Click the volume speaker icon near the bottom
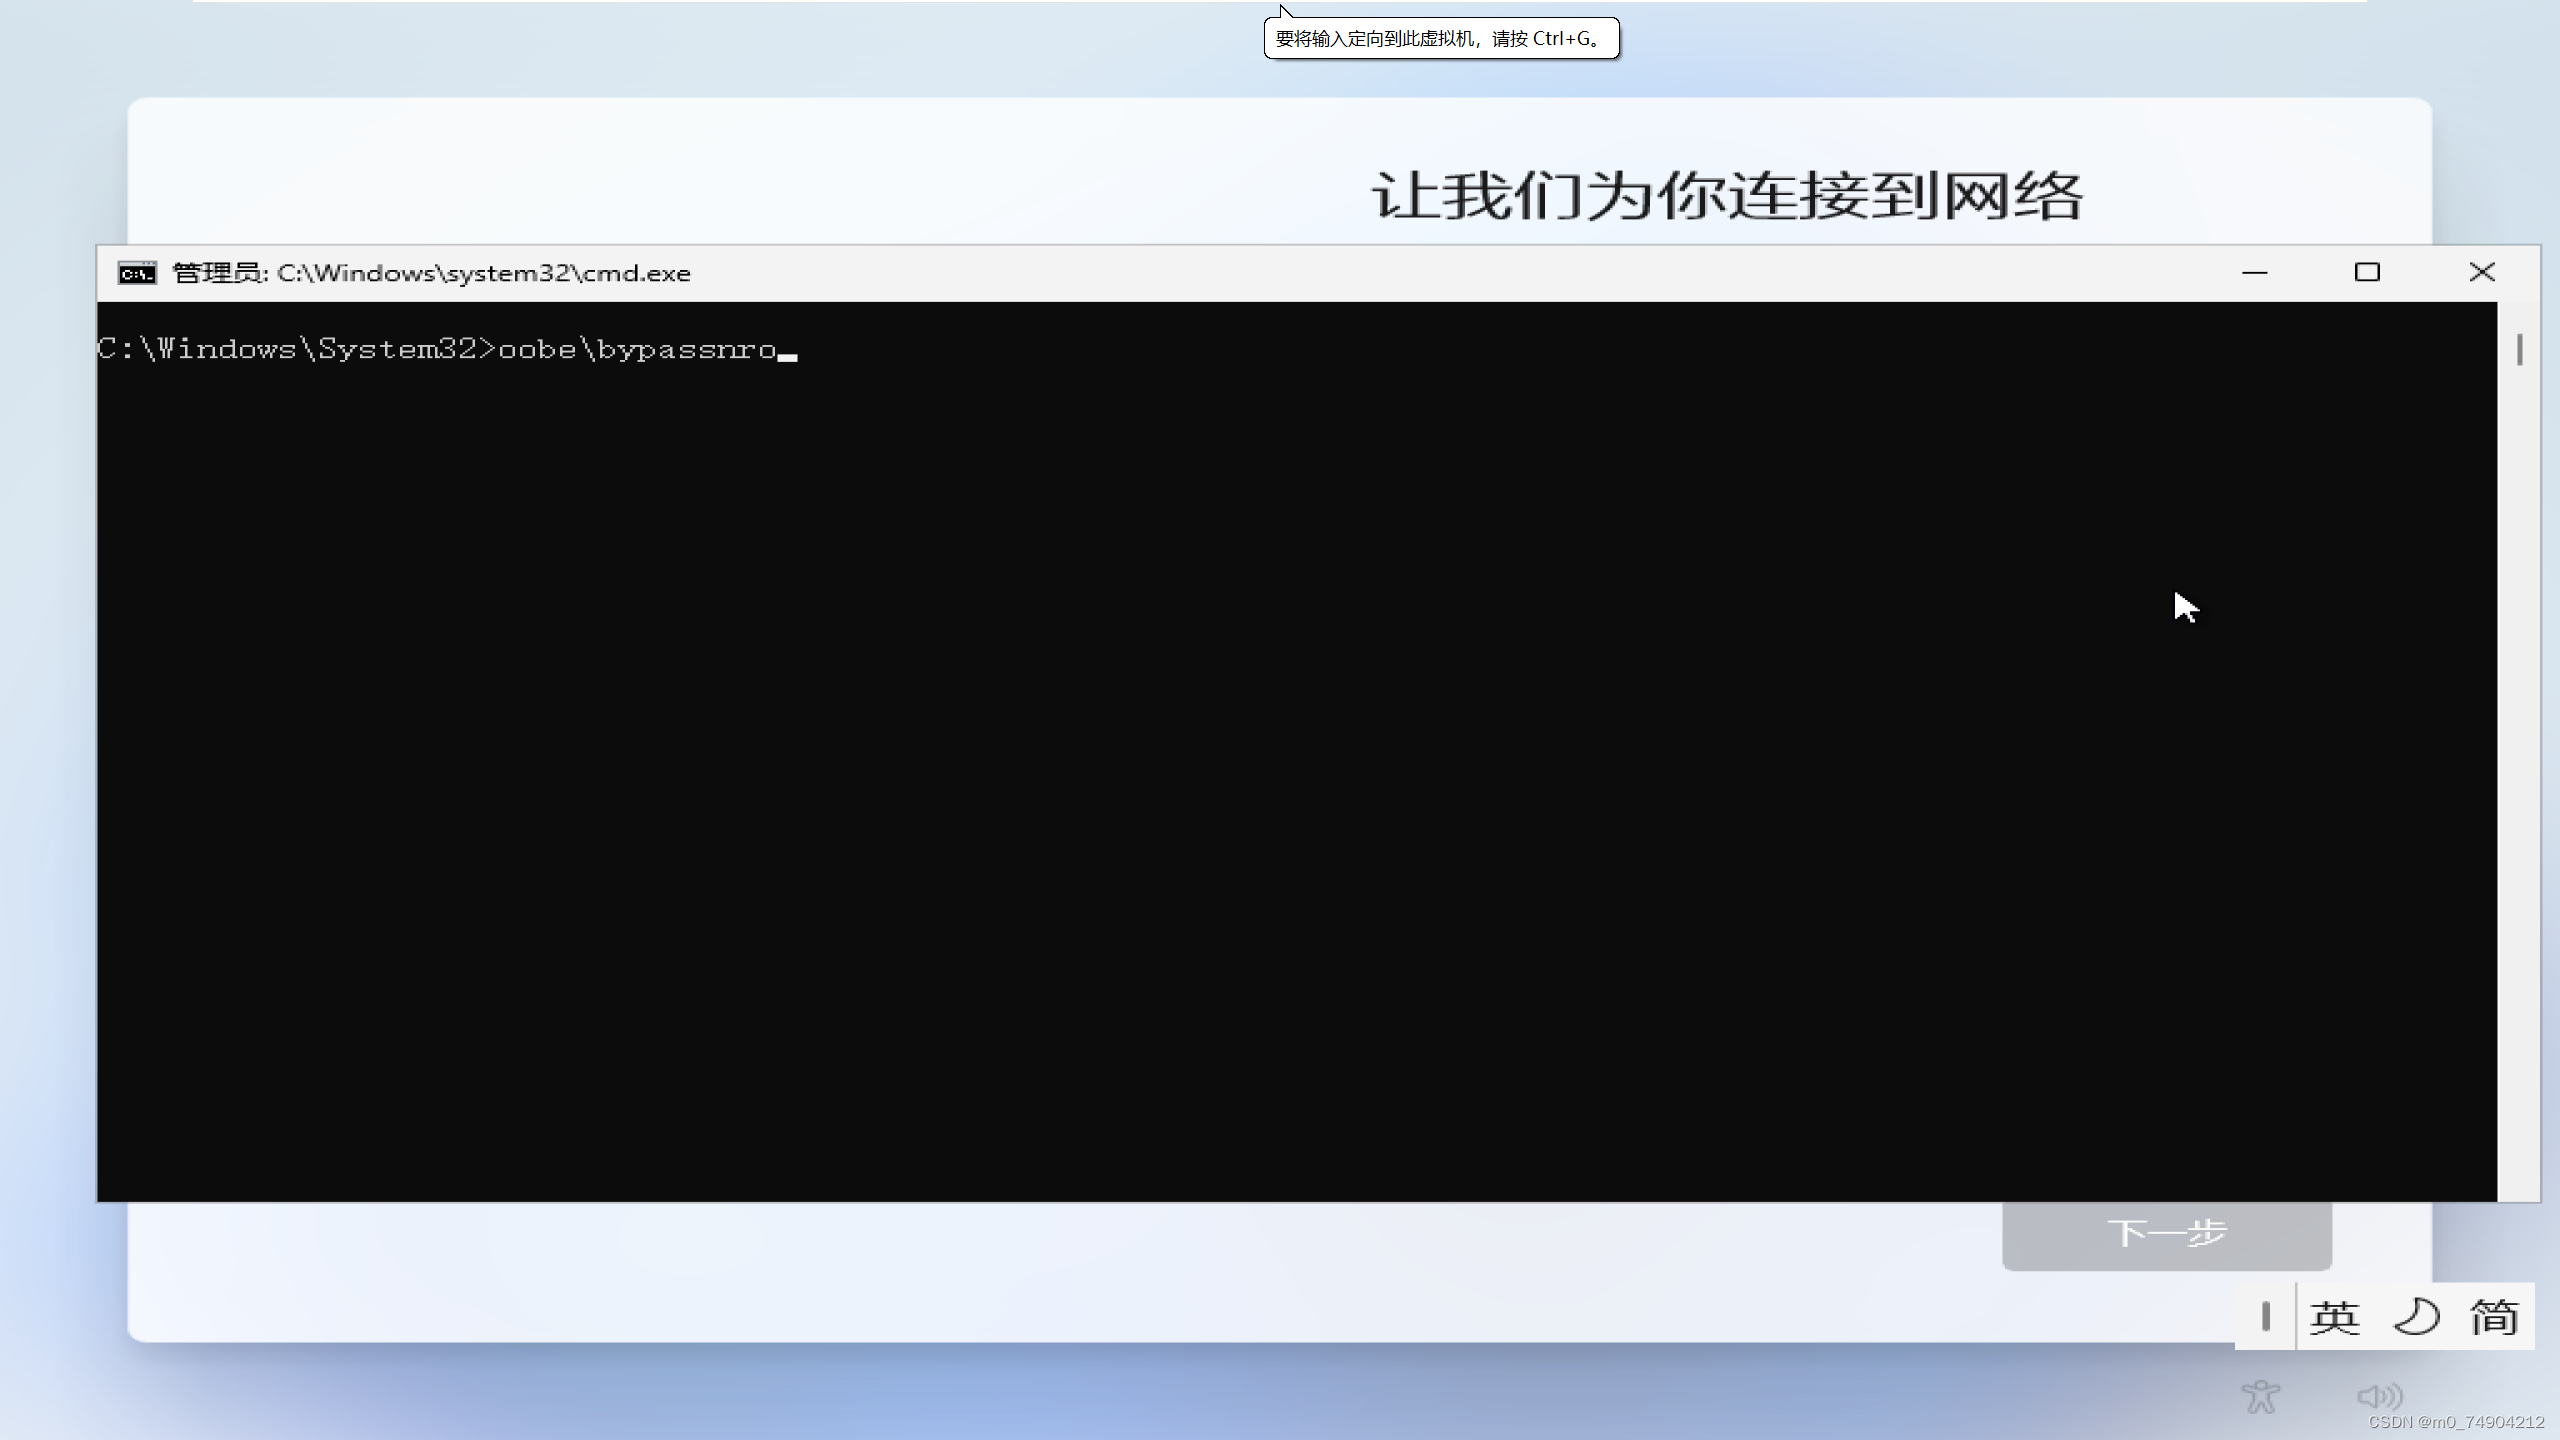The width and height of the screenshot is (2560, 1440). [x=2381, y=1396]
